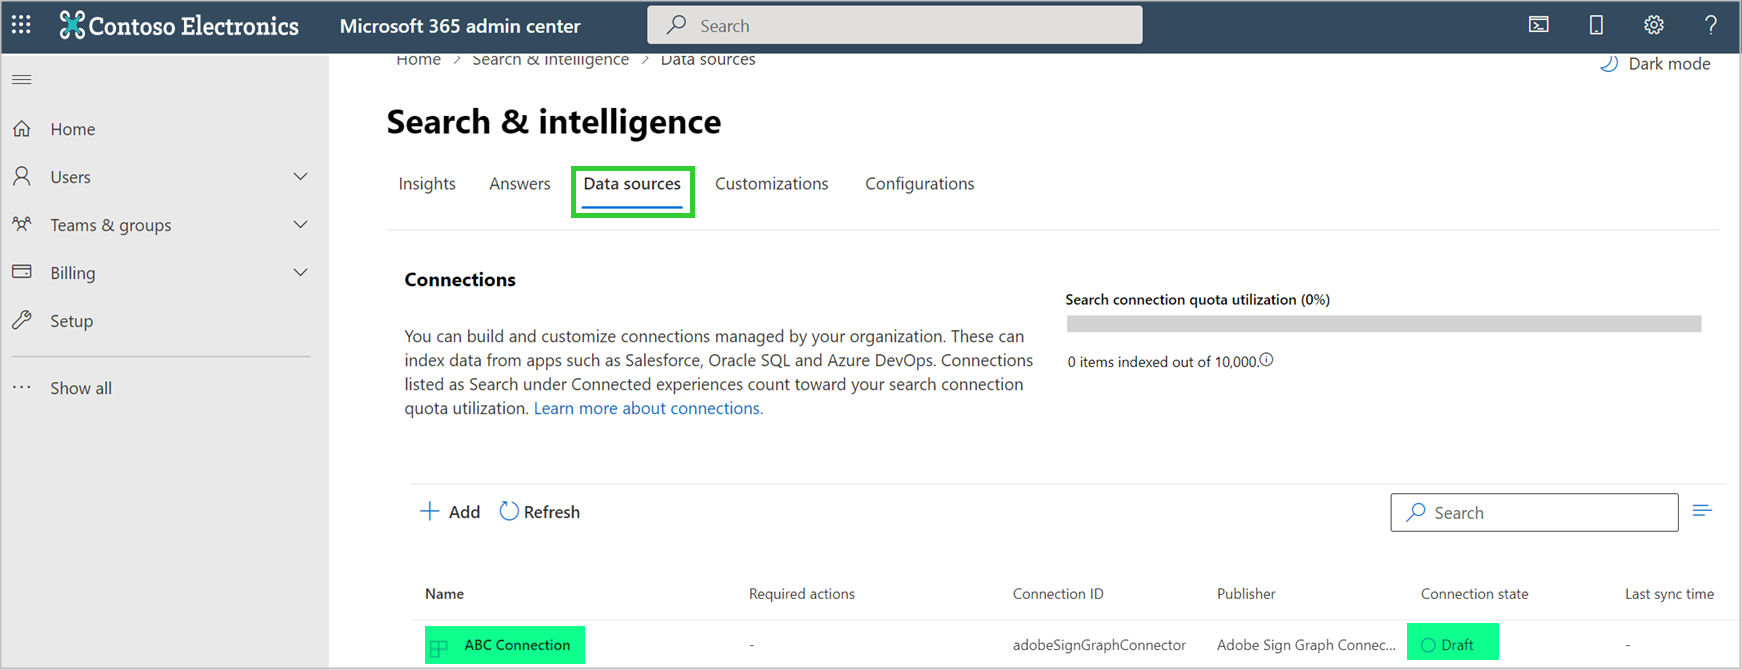Viewport: 1742px width, 670px height.
Task: Click the Teams & groups icon
Action: pos(22,224)
